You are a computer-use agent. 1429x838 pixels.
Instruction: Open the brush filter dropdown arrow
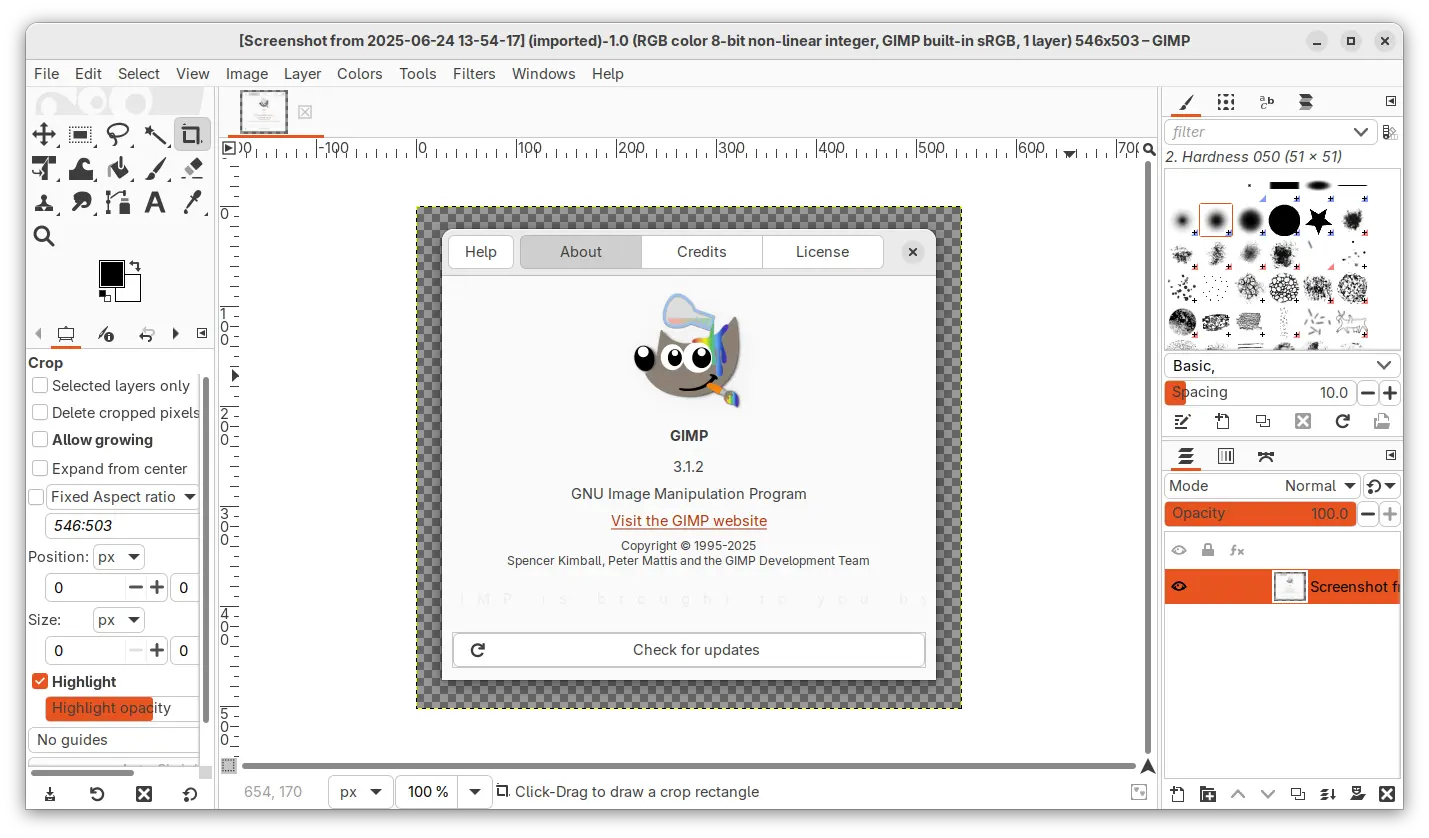point(1360,132)
